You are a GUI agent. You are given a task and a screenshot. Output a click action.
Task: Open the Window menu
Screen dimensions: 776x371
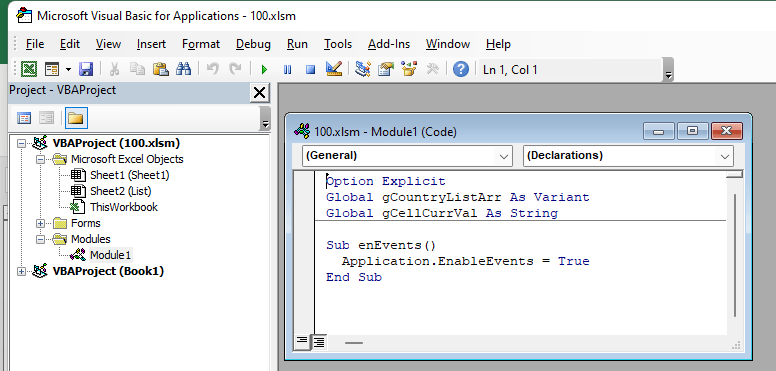click(448, 44)
